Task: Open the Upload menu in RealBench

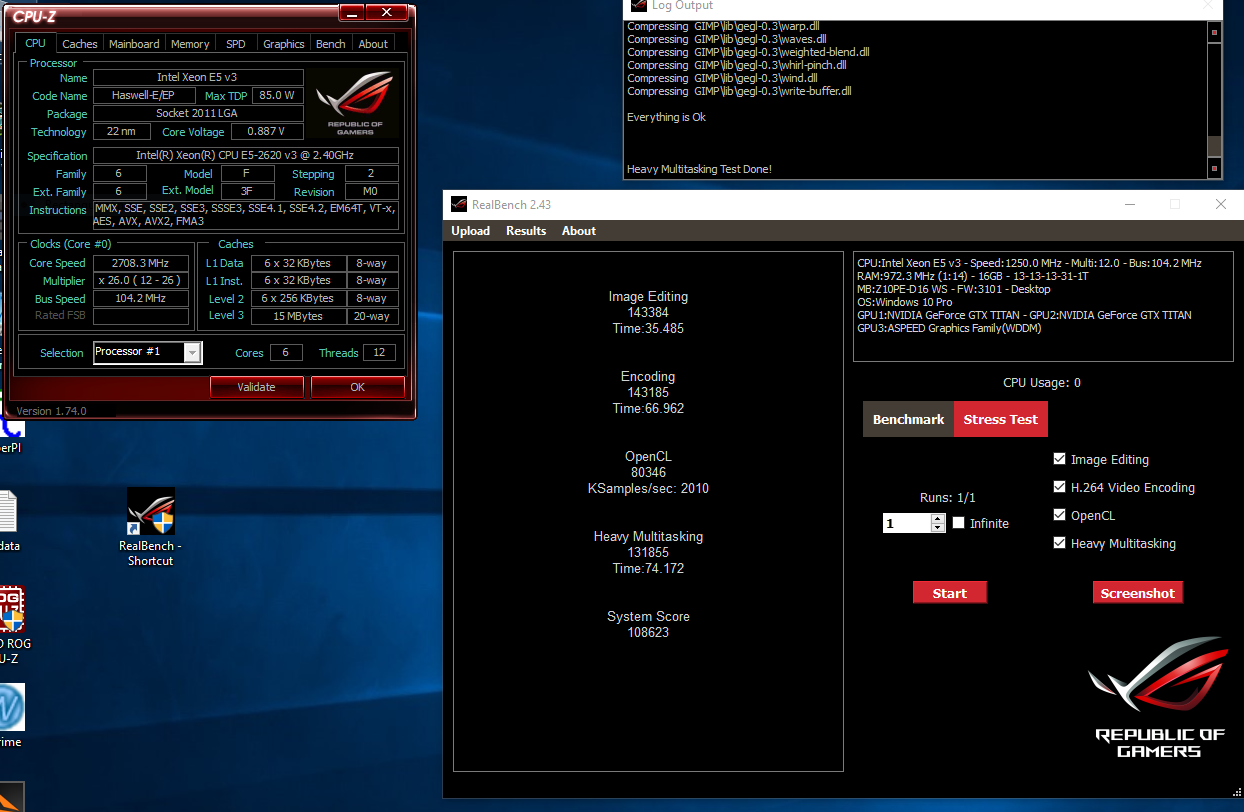Action: coord(470,231)
